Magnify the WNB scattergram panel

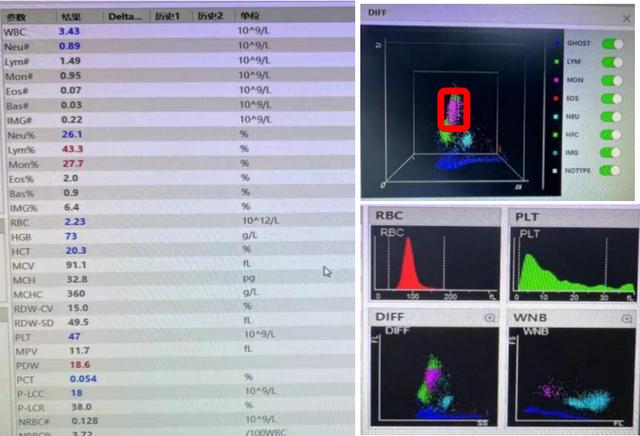(x=627, y=318)
